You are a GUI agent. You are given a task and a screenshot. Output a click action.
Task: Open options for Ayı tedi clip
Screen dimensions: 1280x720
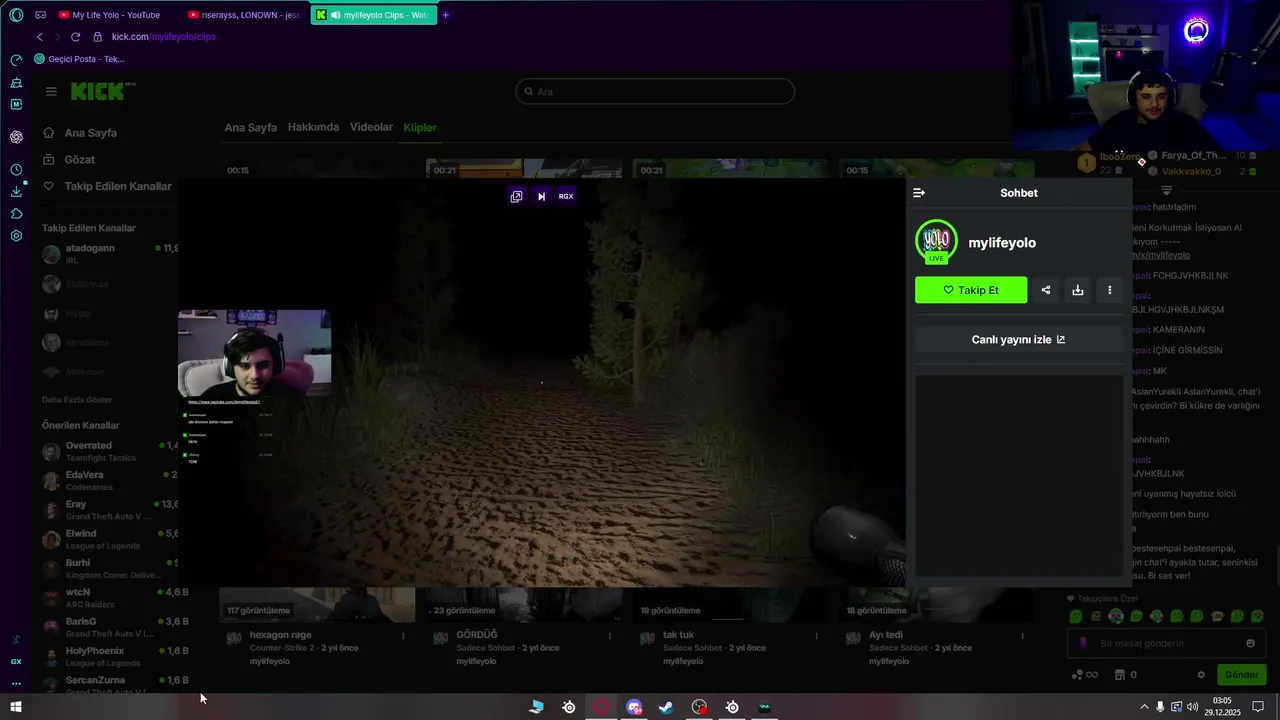[1022, 636]
